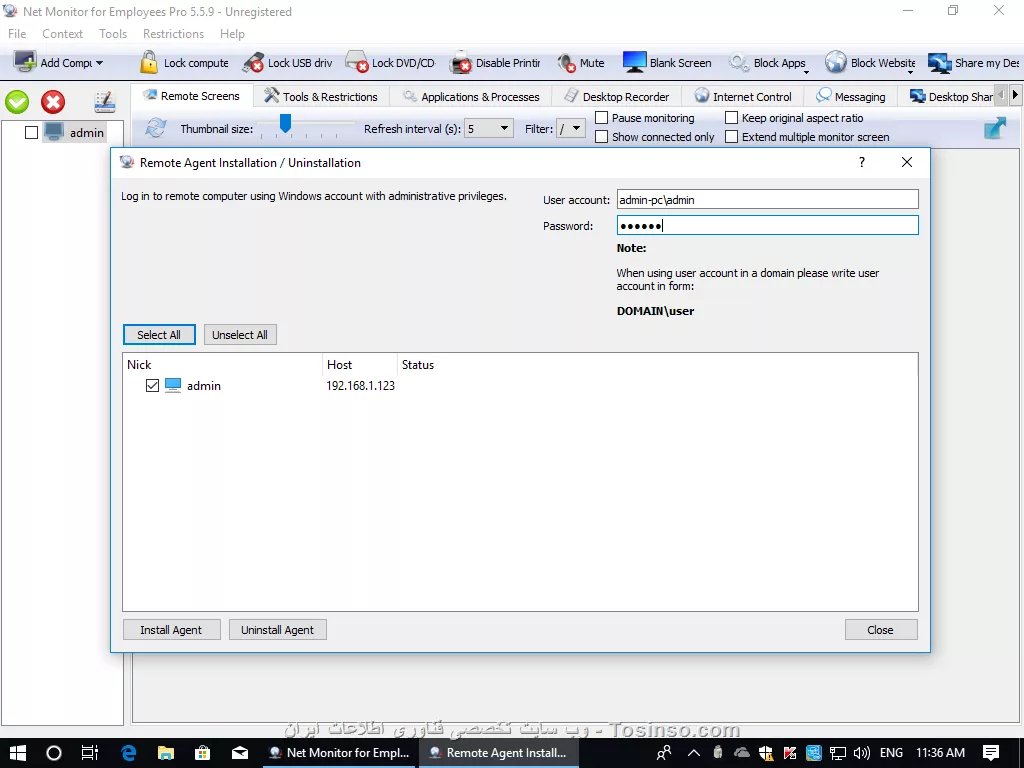Switch to Internet Control tab
The width and height of the screenshot is (1024, 768).
(x=743, y=96)
